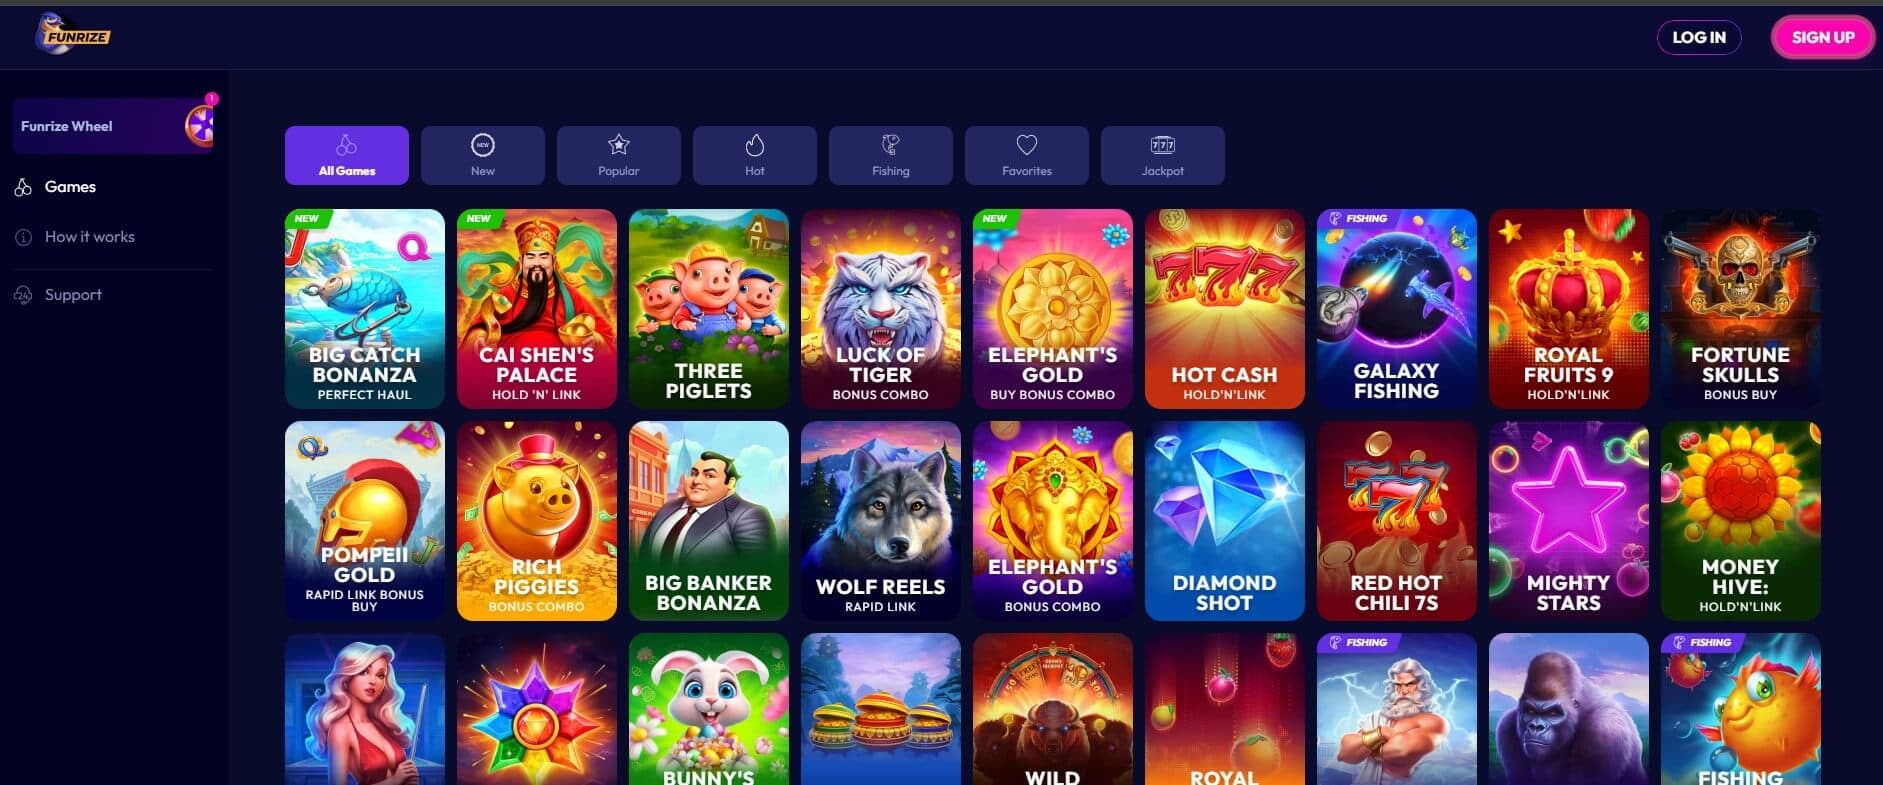1883x785 pixels.
Task: Select the Jackpot 777 filter
Action: [1163, 155]
